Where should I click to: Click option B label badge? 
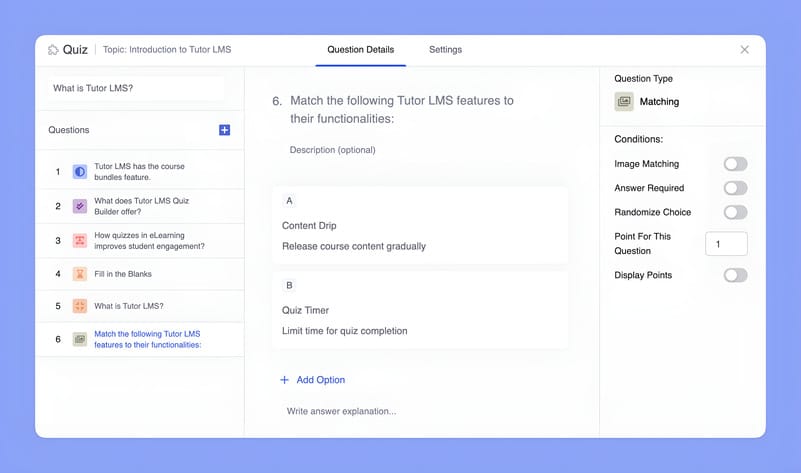pos(289,286)
